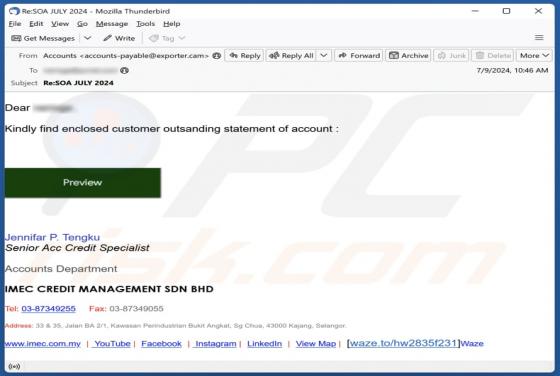Open the File menu
This screenshot has height=376, width=560.
pos(15,24)
